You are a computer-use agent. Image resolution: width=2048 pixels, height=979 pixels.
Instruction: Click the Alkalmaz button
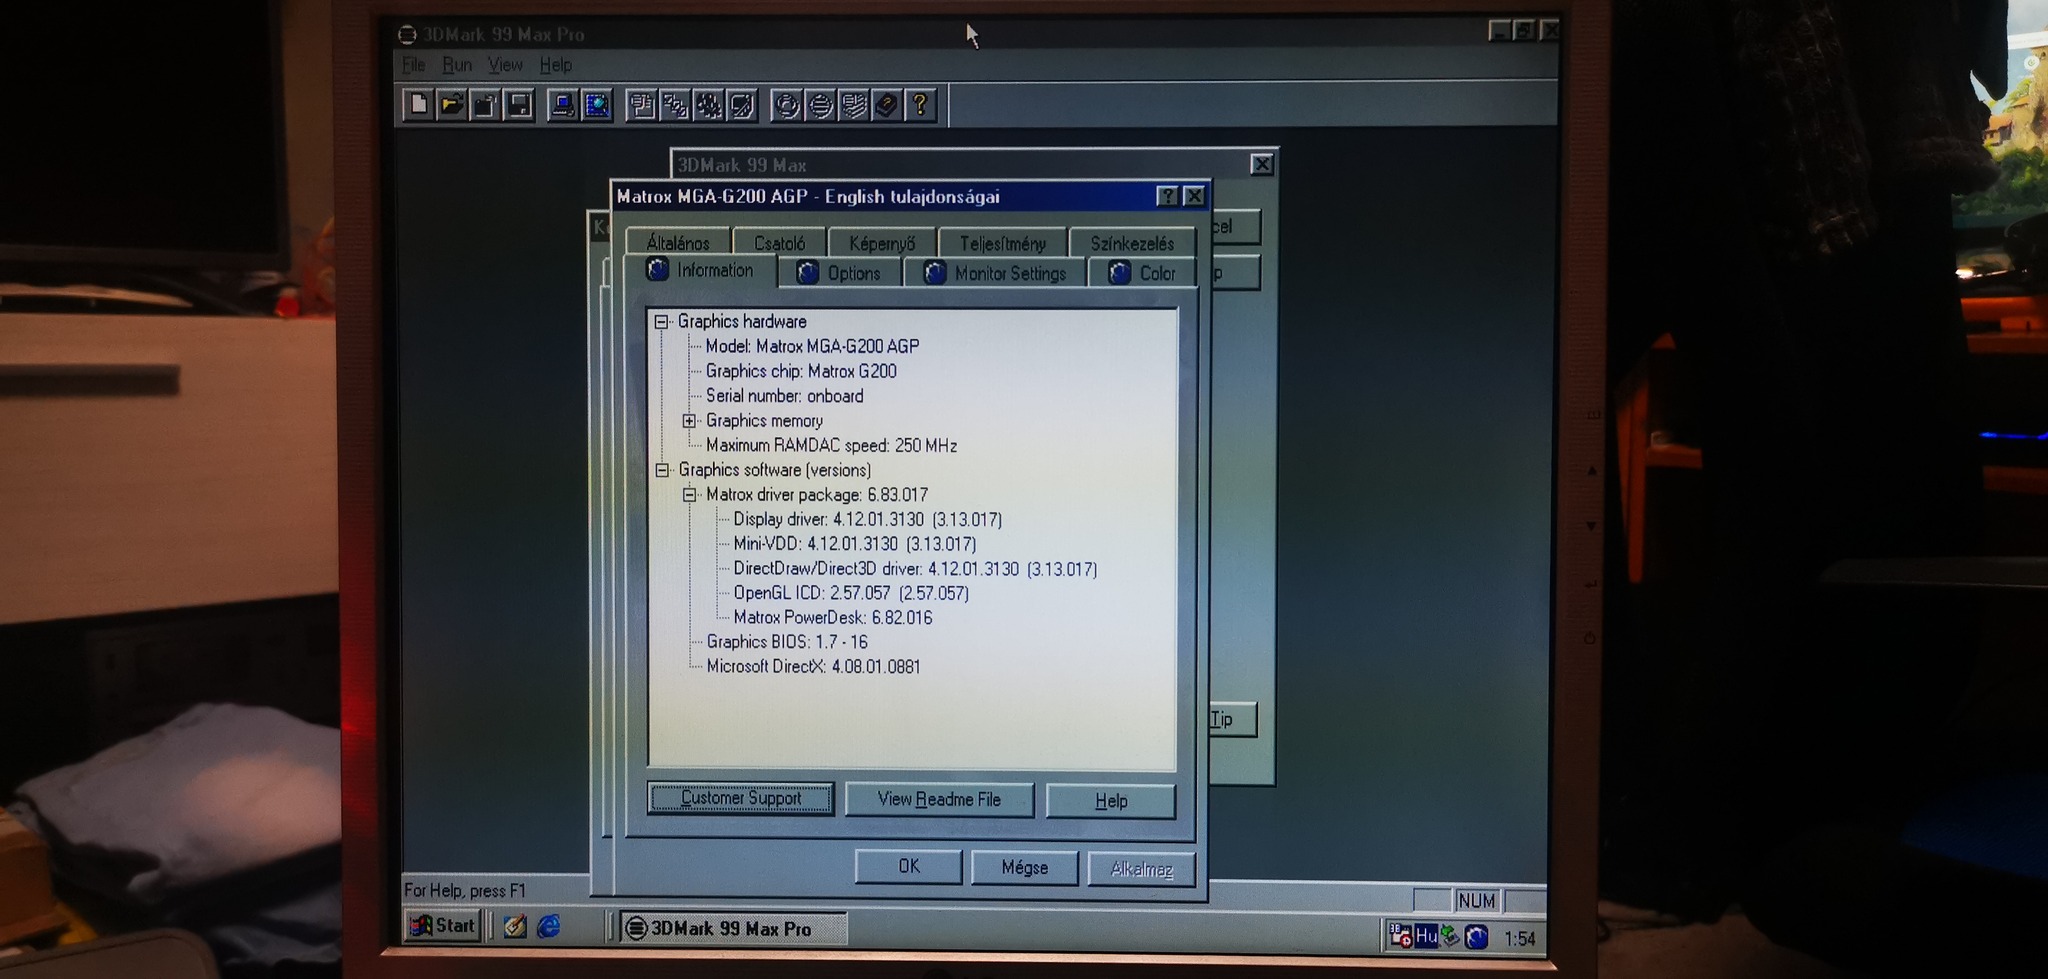(x=1141, y=868)
